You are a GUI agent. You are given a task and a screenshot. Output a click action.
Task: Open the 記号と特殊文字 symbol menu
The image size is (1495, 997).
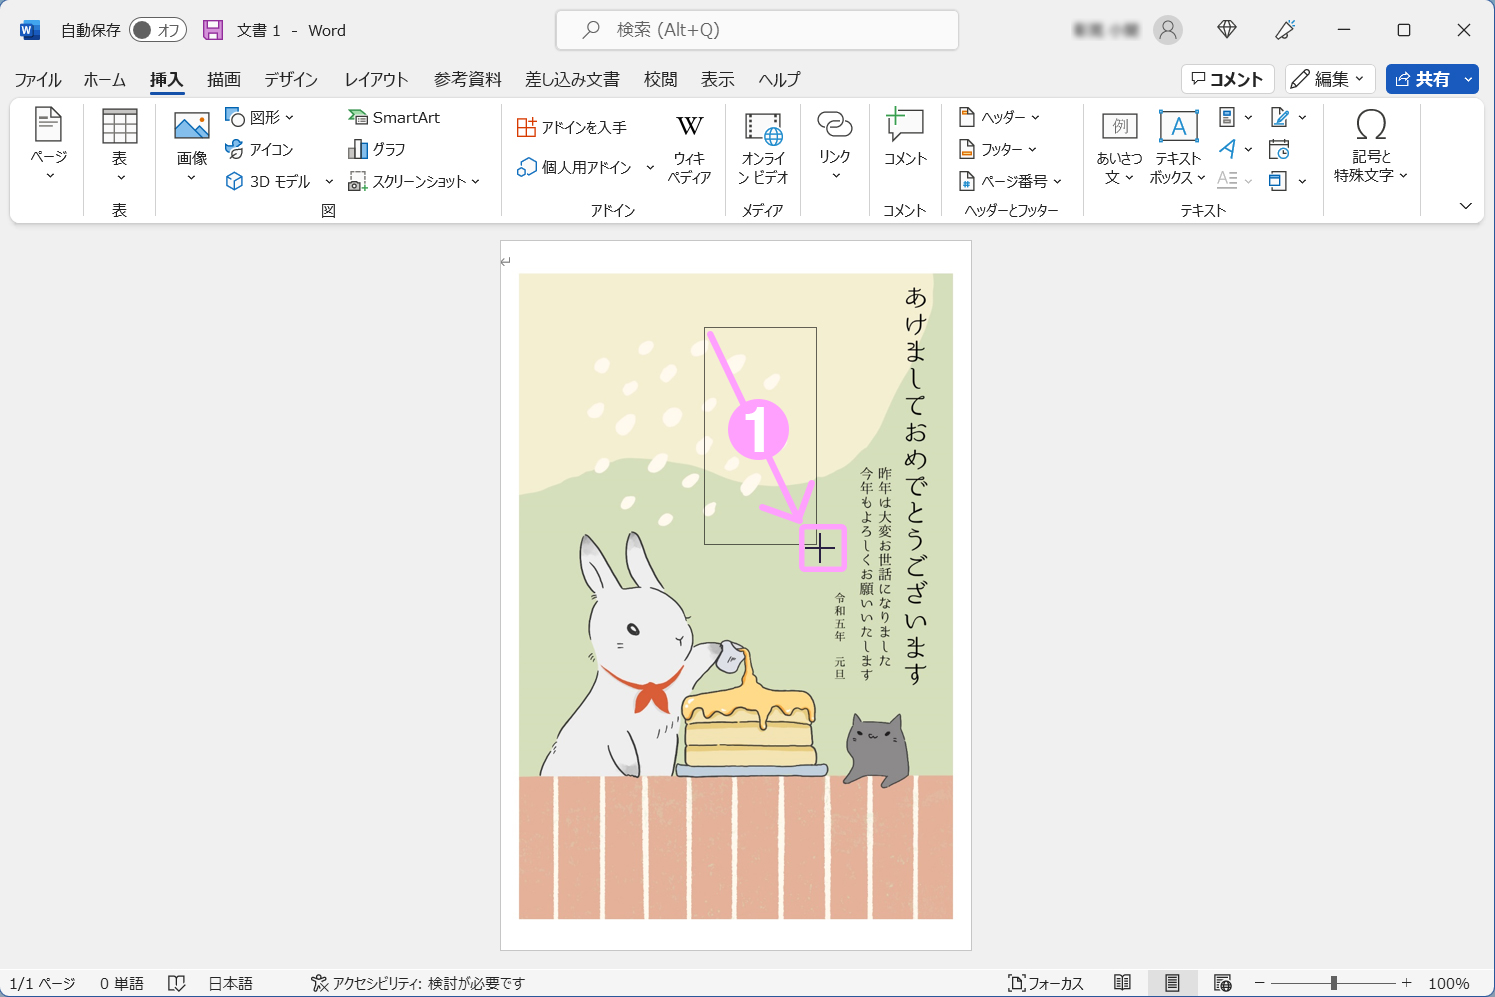(x=1370, y=147)
